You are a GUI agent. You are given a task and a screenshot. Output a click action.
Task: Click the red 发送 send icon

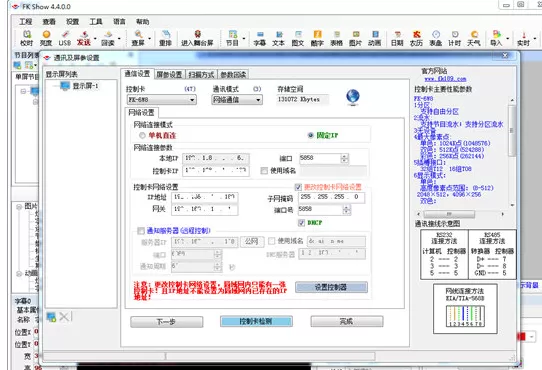(84, 38)
